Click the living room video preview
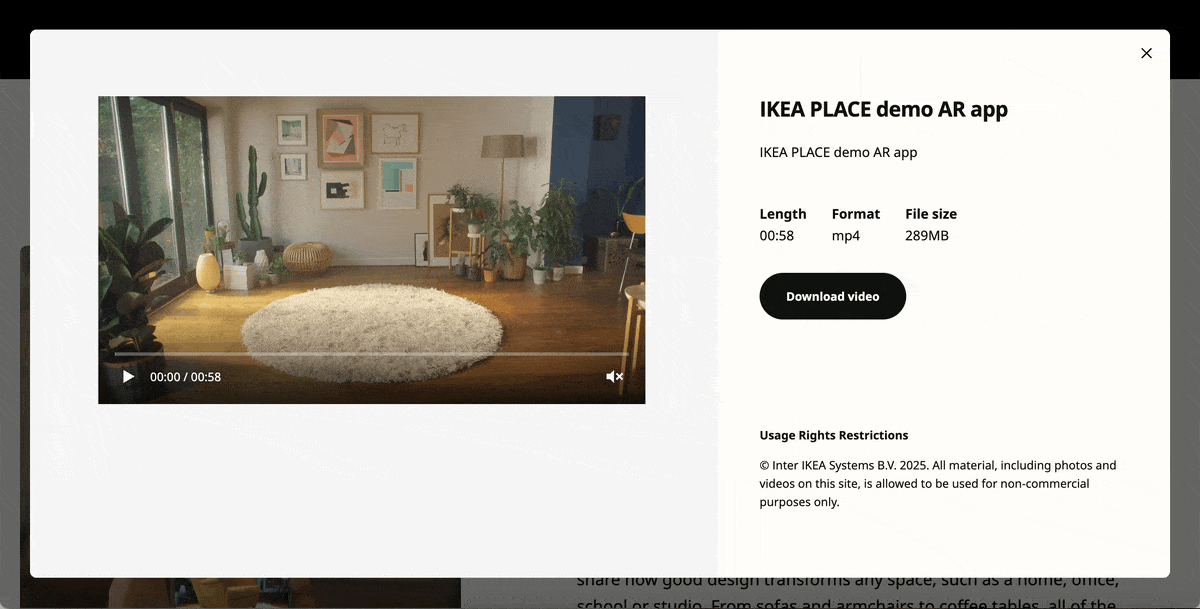Screen dimensions: 1200x609 click(371, 230)
